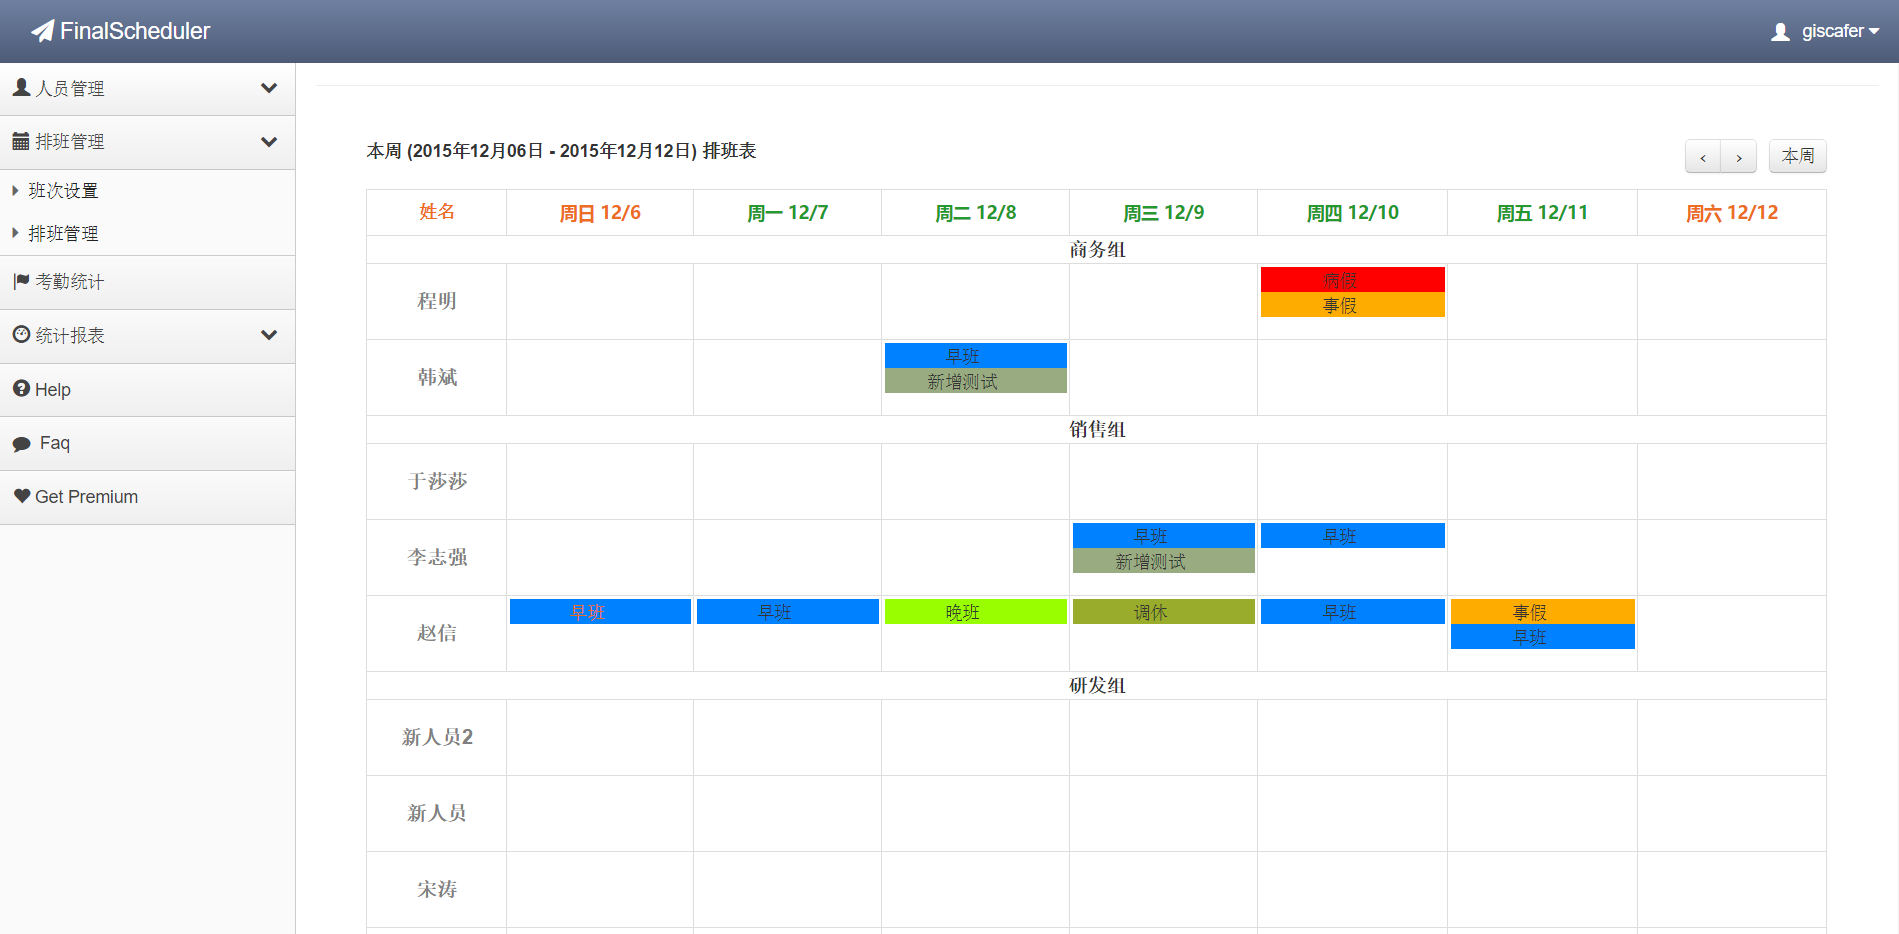This screenshot has width=1899, height=934.
Task: Expand the 人员管理 chevron arrow
Action: pos(269,88)
